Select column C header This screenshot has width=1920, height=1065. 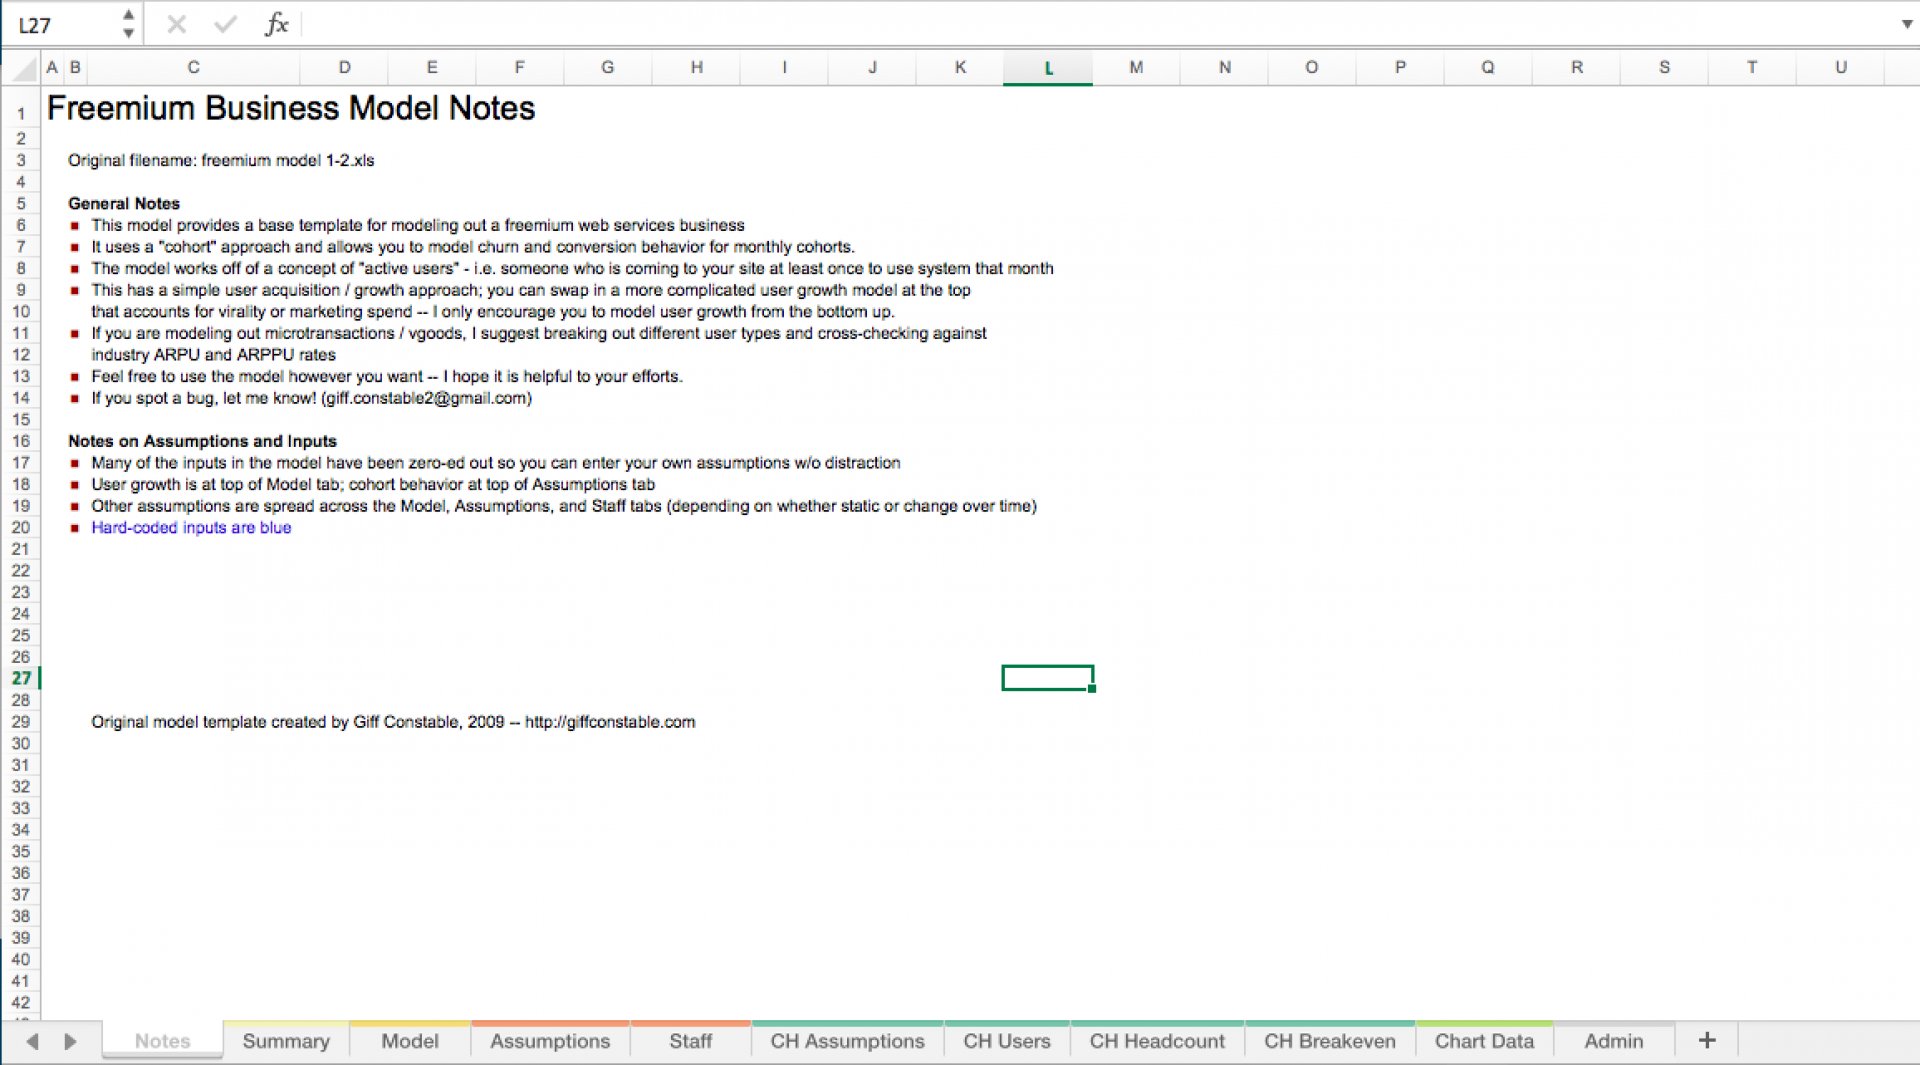click(x=193, y=68)
